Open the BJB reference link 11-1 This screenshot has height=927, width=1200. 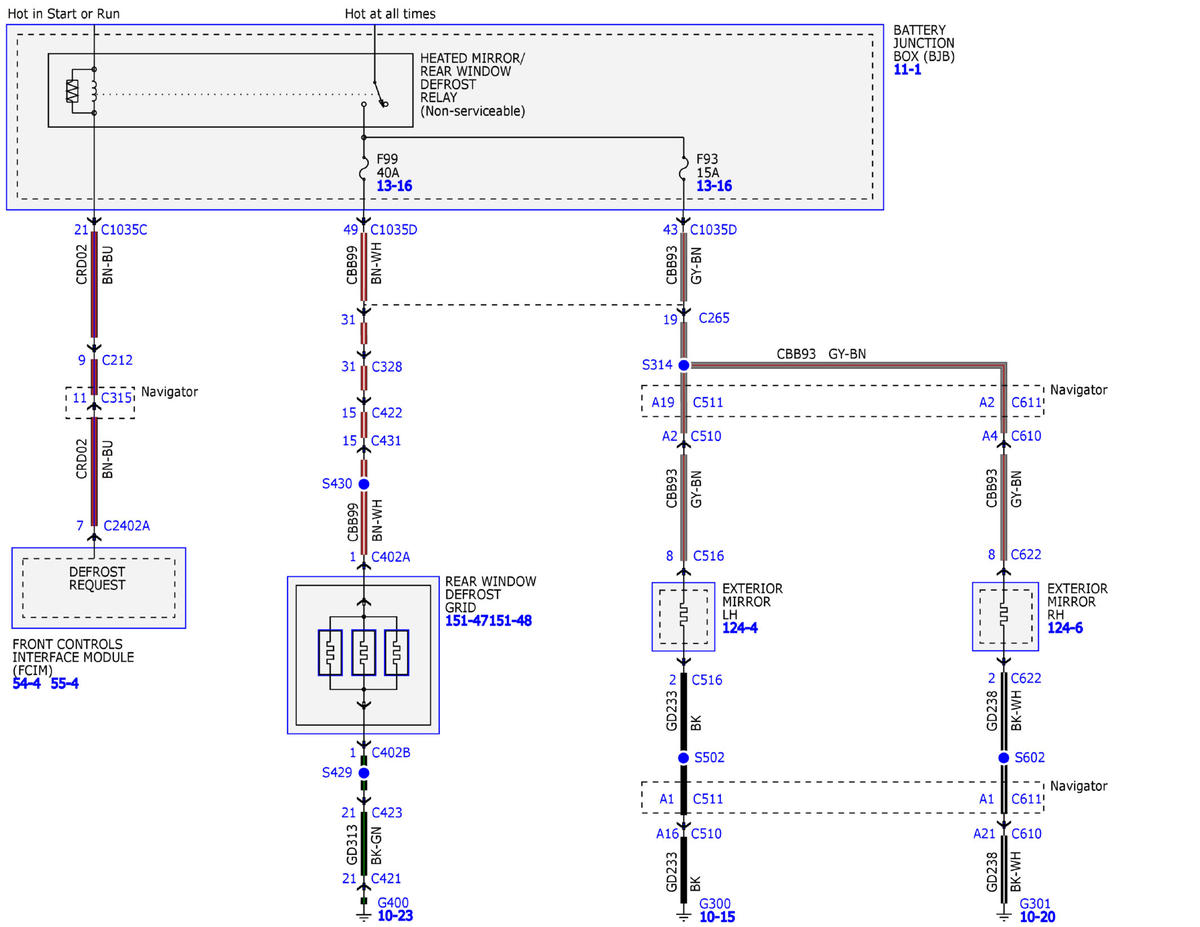coord(907,72)
